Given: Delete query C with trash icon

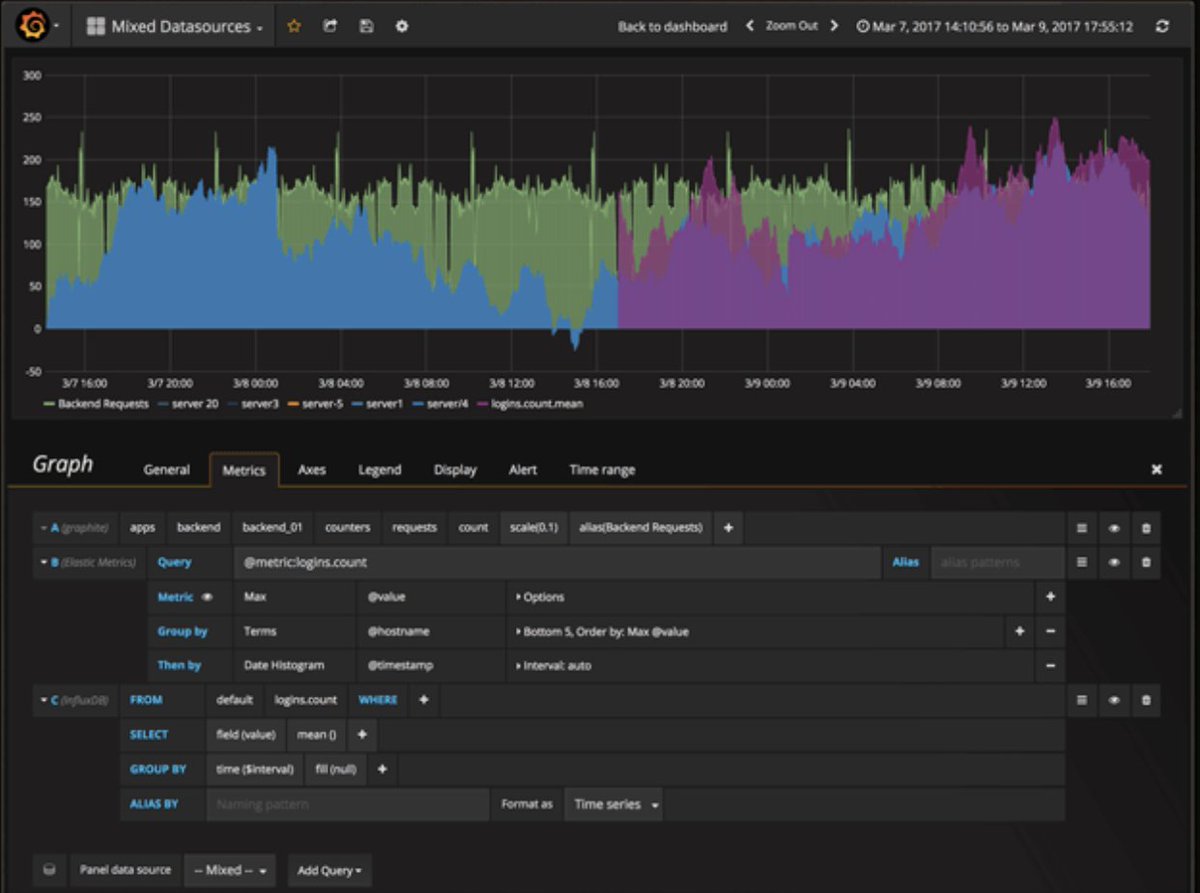Looking at the screenshot, I should click(x=1146, y=700).
